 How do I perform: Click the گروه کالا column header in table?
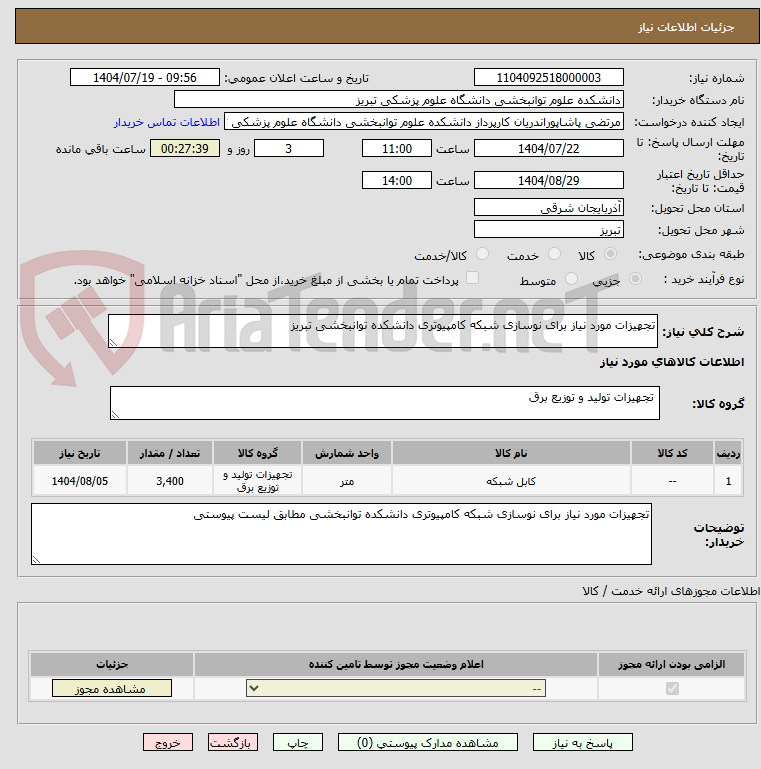point(257,453)
